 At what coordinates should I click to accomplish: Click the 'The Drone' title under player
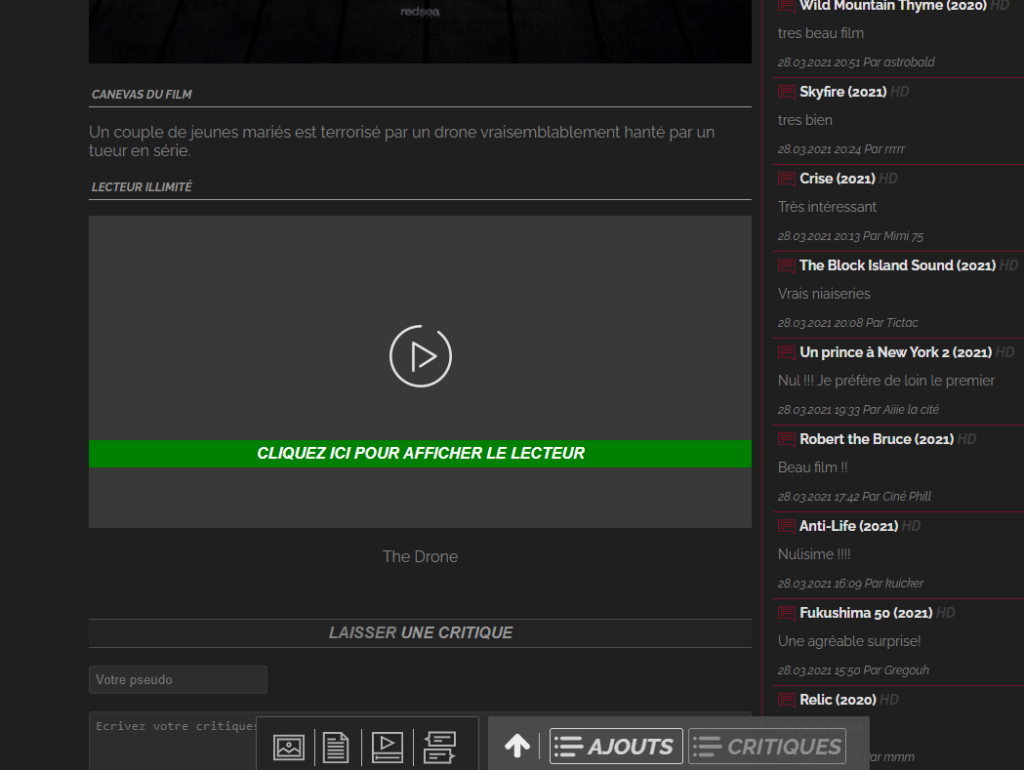(x=420, y=556)
